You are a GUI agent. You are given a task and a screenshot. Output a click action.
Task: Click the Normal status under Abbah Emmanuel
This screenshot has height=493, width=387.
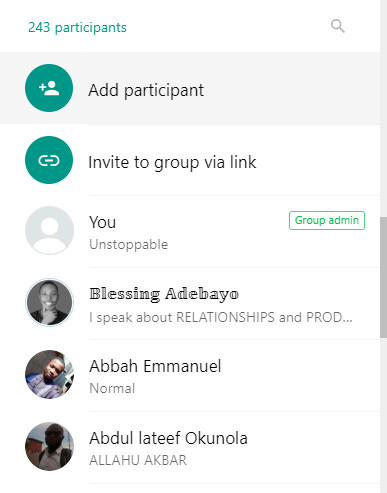[x=112, y=388]
